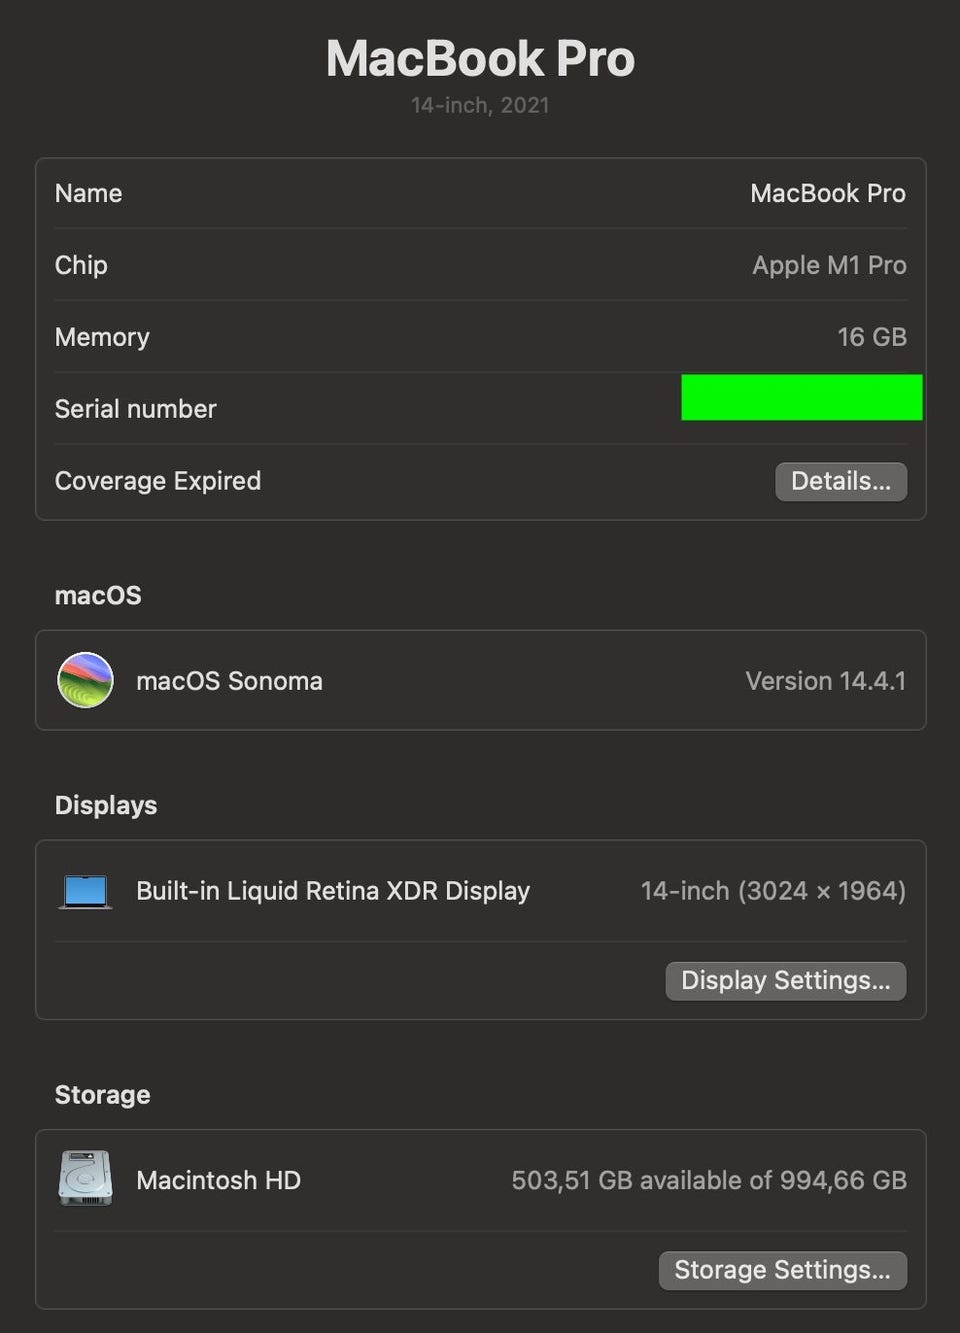Click the built-in display laptop icon
This screenshot has width=960, height=1333.
click(x=85, y=891)
